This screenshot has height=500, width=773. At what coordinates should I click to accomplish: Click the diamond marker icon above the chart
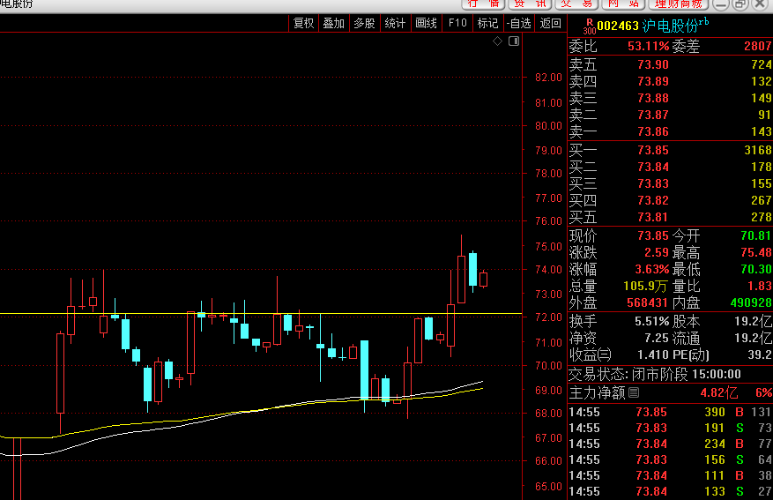(x=497, y=41)
